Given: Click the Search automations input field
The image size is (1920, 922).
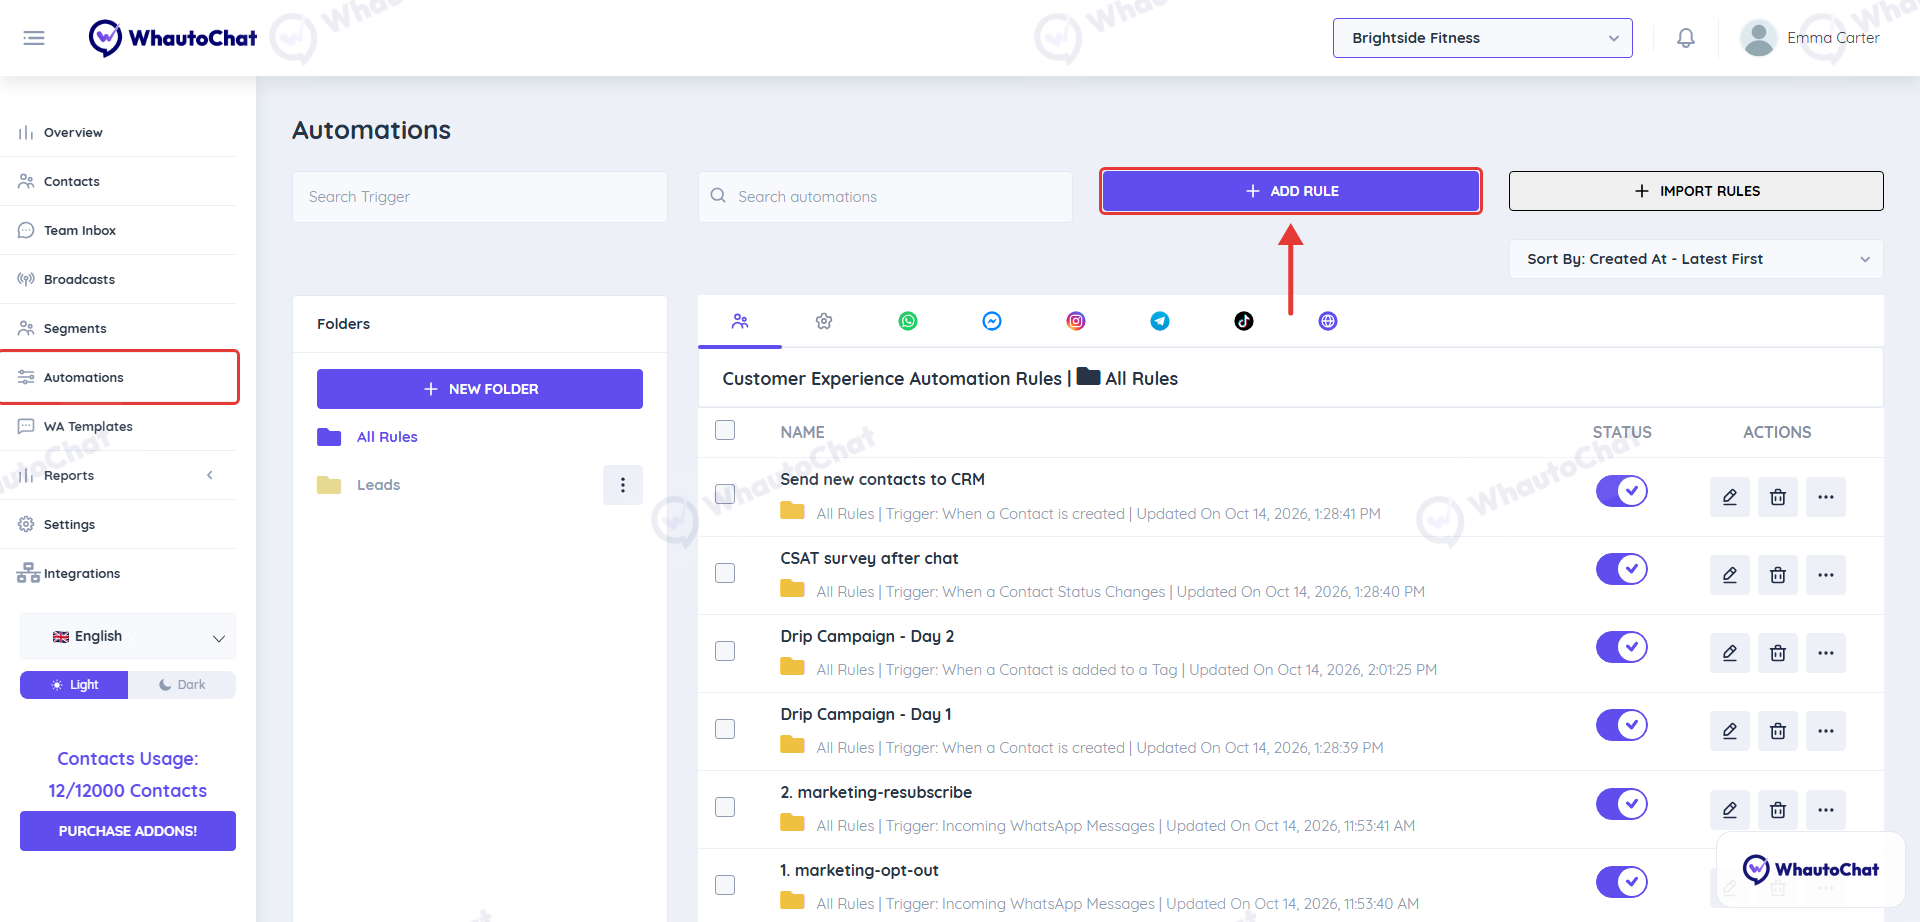Looking at the screenshot, I should point(886,197).
